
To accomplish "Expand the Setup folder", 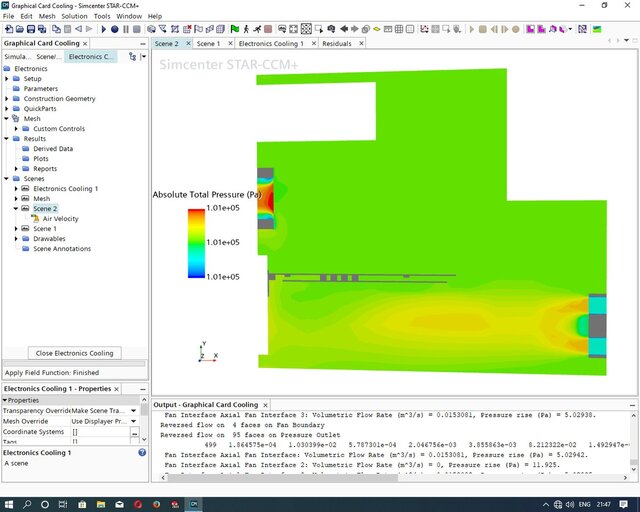I will pyautogui.click(x=7, y=78).
